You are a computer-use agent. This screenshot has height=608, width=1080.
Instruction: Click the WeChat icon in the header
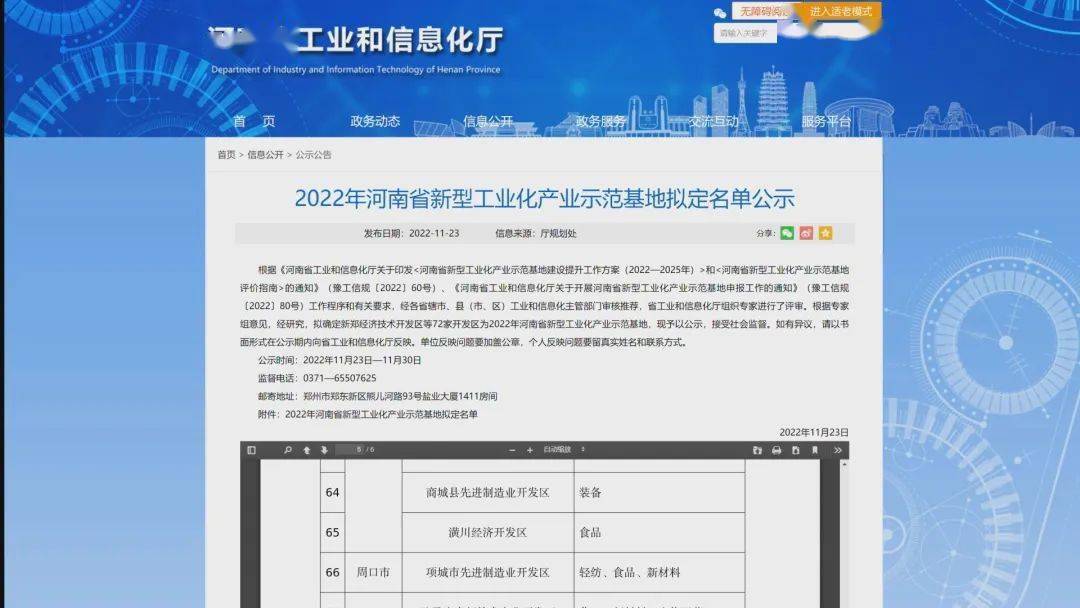[x=720, y=12]
